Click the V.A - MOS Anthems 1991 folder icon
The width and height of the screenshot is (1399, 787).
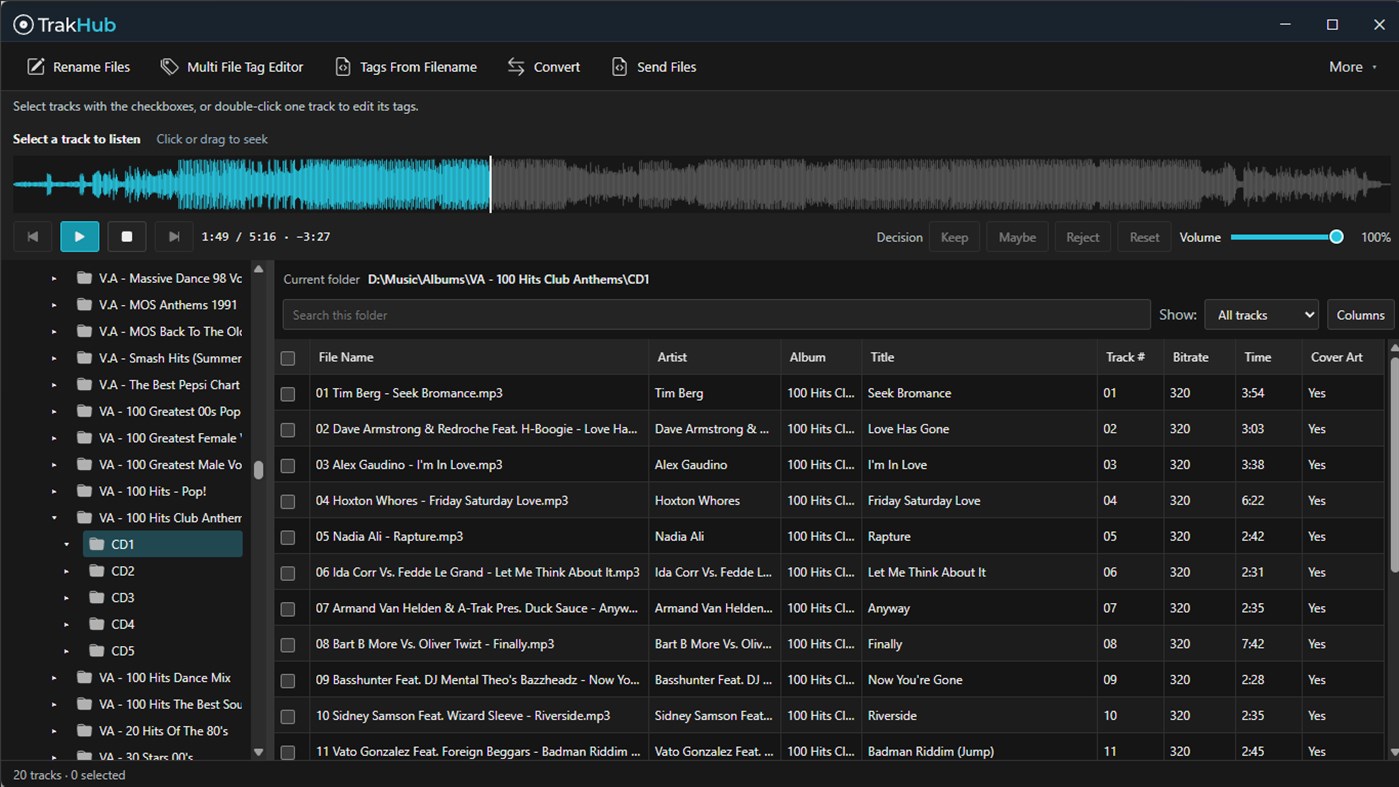[85, 305]
